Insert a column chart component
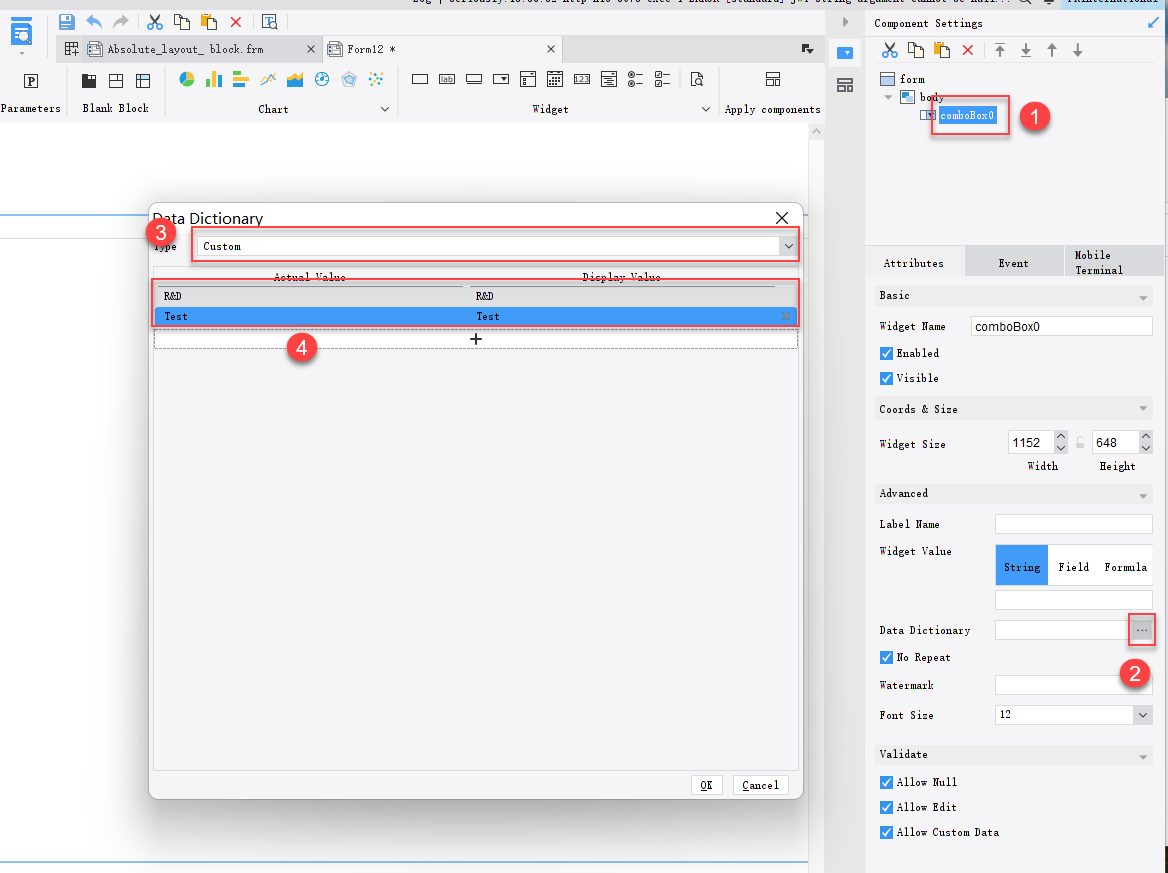Viewport: 1168px width, 873px height. 214,79
